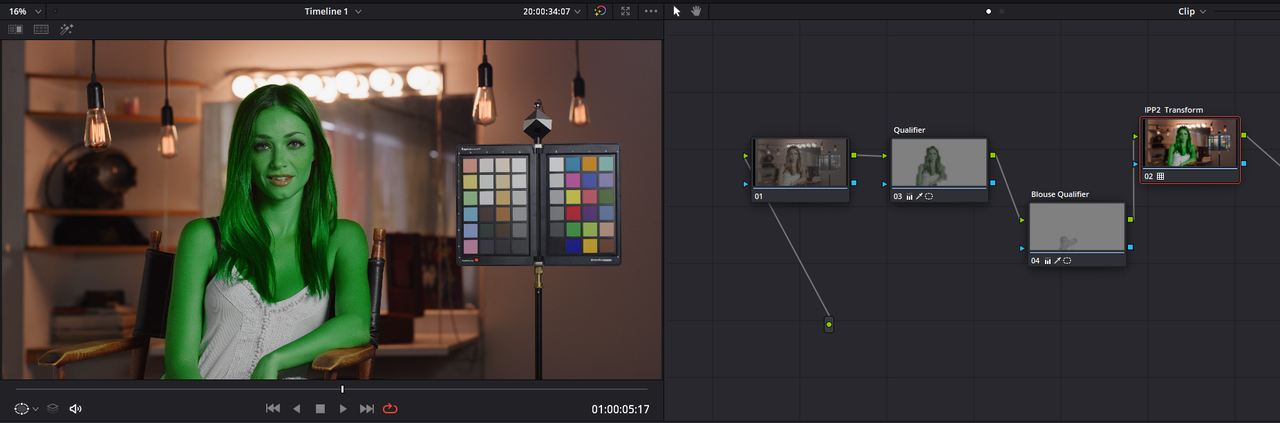1280x423 pixels.
Task: Select the Blouse Qualifier node 04 thumbnail
Action: coord(1077,227)
